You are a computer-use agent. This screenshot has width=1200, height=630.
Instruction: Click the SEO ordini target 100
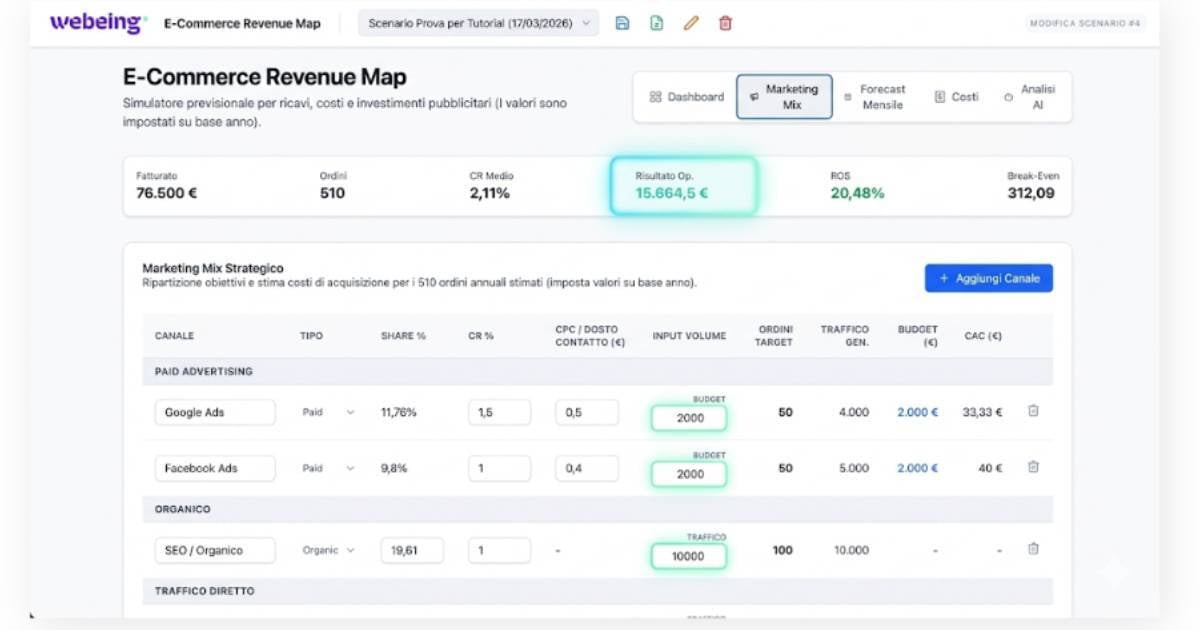(782, 550)
